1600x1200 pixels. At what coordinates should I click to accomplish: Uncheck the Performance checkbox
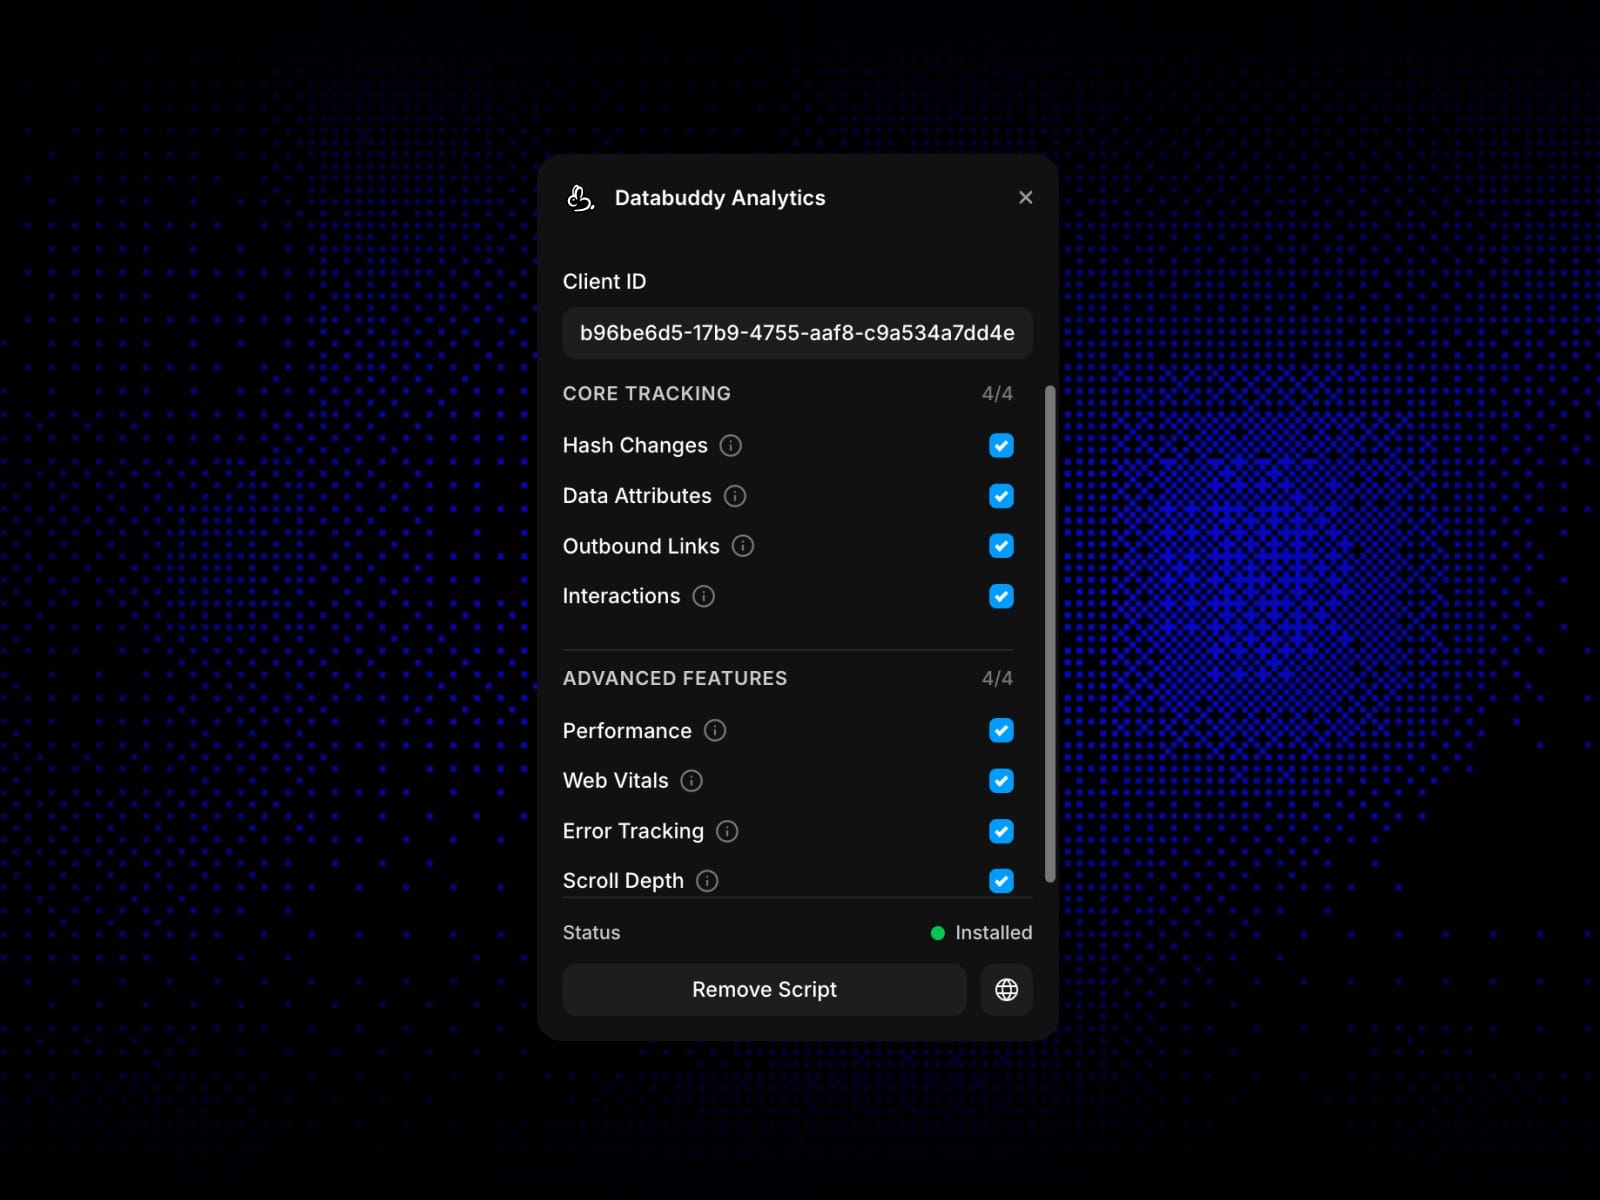click(1001, 731)
